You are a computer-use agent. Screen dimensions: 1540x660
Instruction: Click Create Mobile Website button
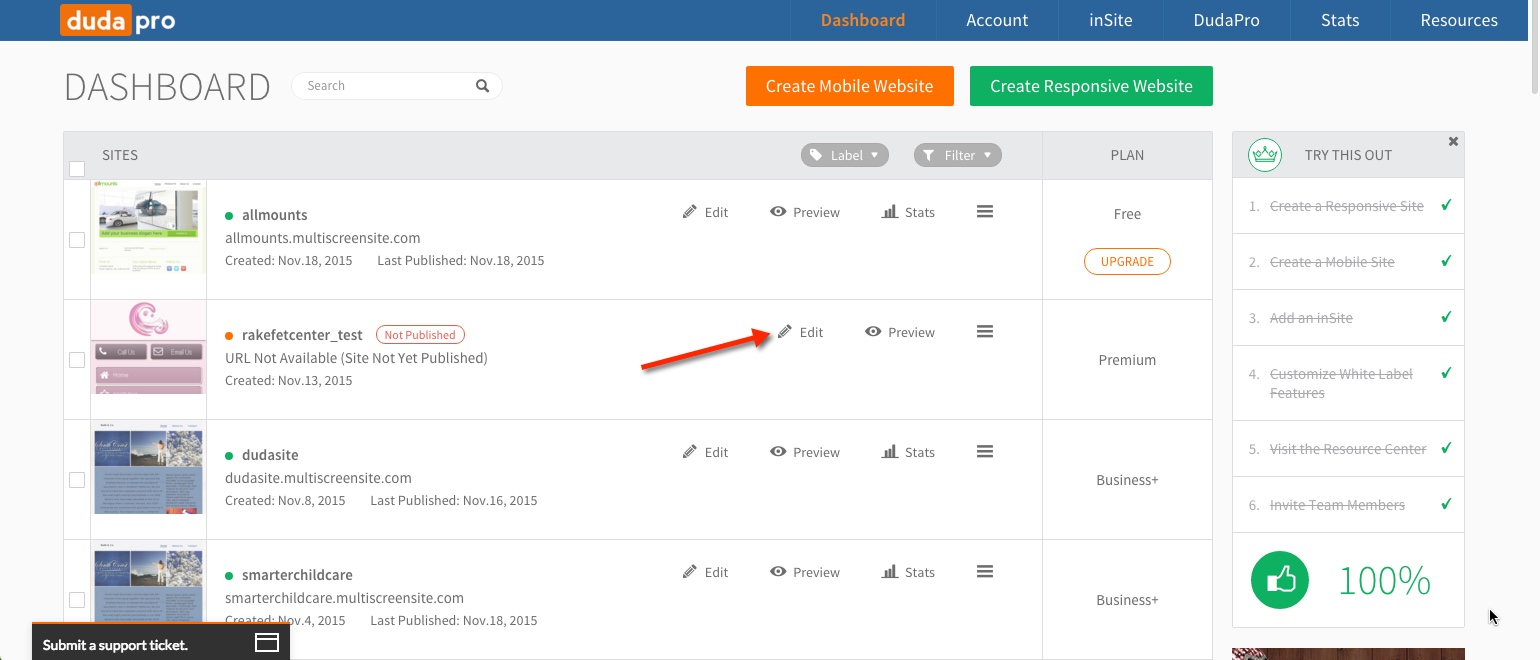(850, 86)
